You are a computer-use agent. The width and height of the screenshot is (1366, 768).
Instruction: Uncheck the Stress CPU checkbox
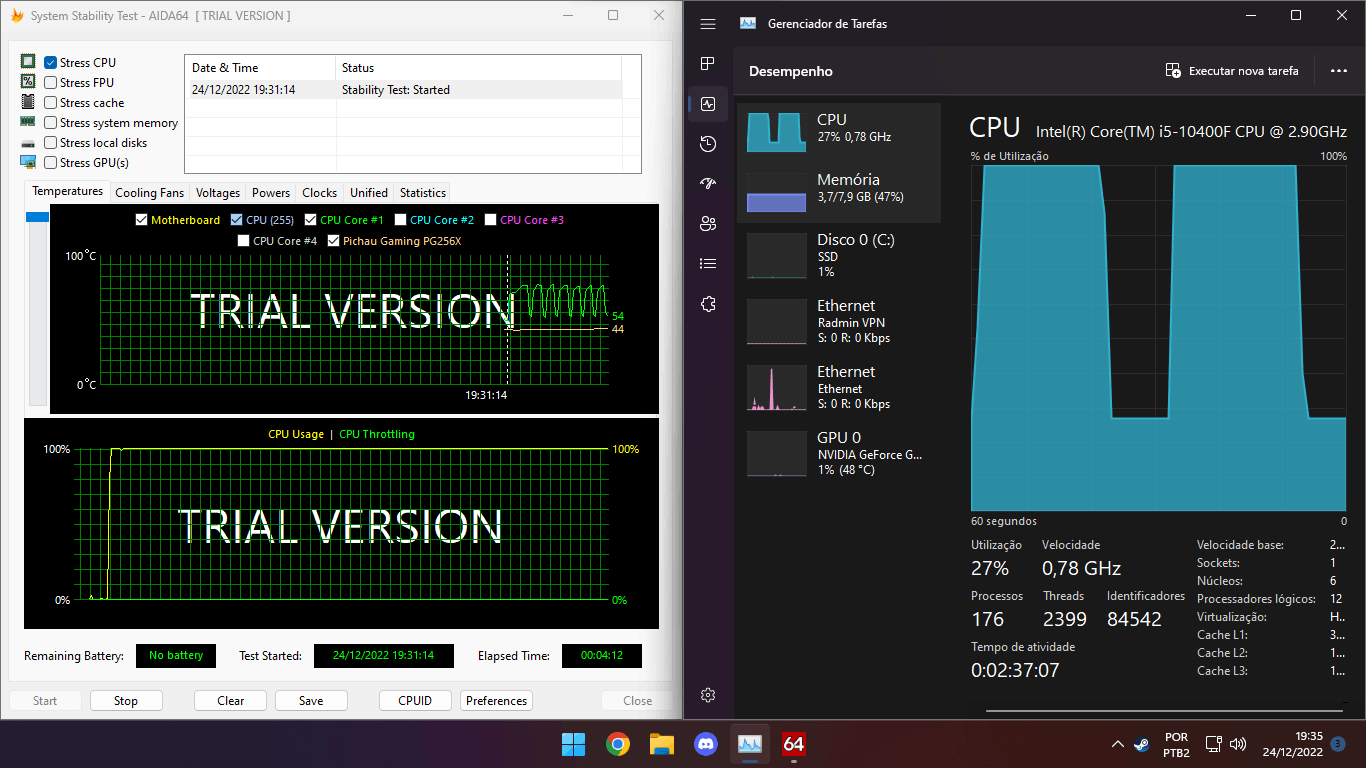[x=50, y=63]
